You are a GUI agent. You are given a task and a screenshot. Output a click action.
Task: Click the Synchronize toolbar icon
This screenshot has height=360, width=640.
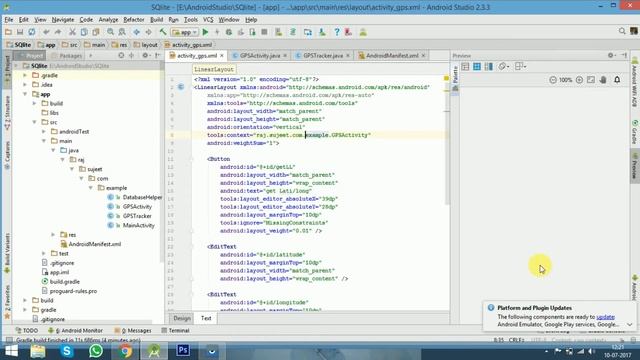point(31,32)
